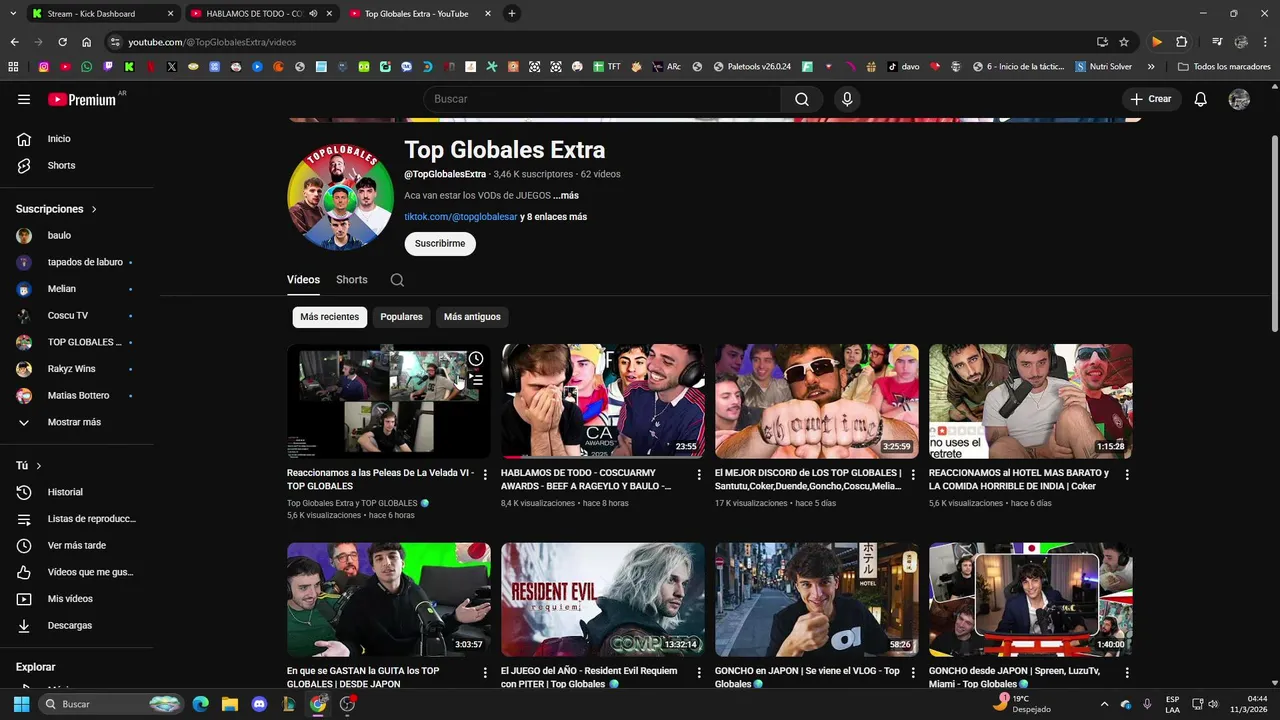The height and width of the screenshot is (720, 1280).
Task: Open options for REACCIONAMOS al HOTEL video
Action: [1127, 475]
